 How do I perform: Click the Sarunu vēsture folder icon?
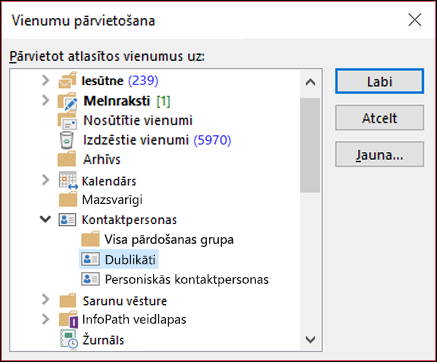pos(68,300)
